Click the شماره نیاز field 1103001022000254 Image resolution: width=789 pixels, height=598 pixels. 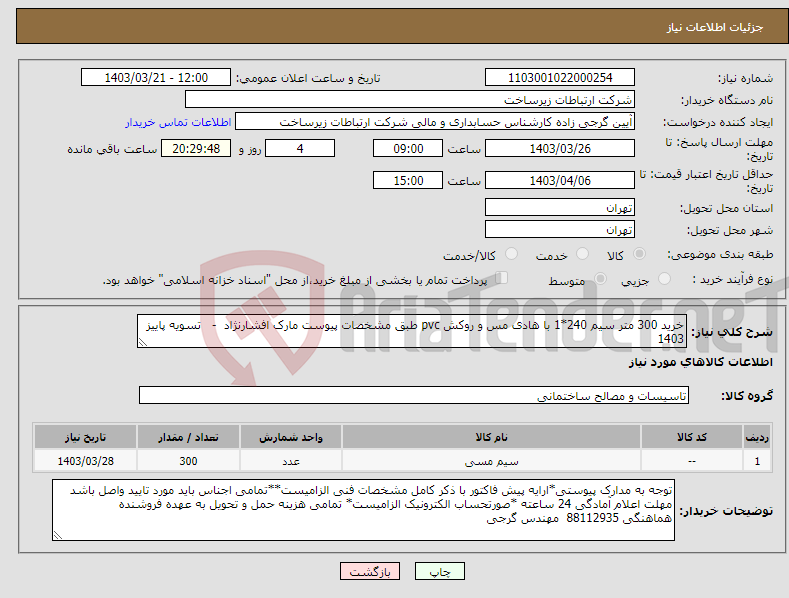tap(560, 78)
